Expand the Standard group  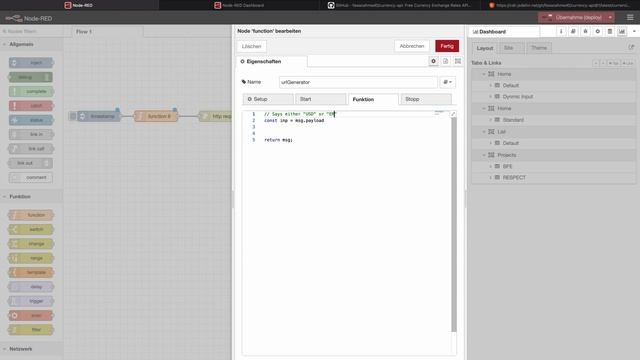[x=491, y=120]
